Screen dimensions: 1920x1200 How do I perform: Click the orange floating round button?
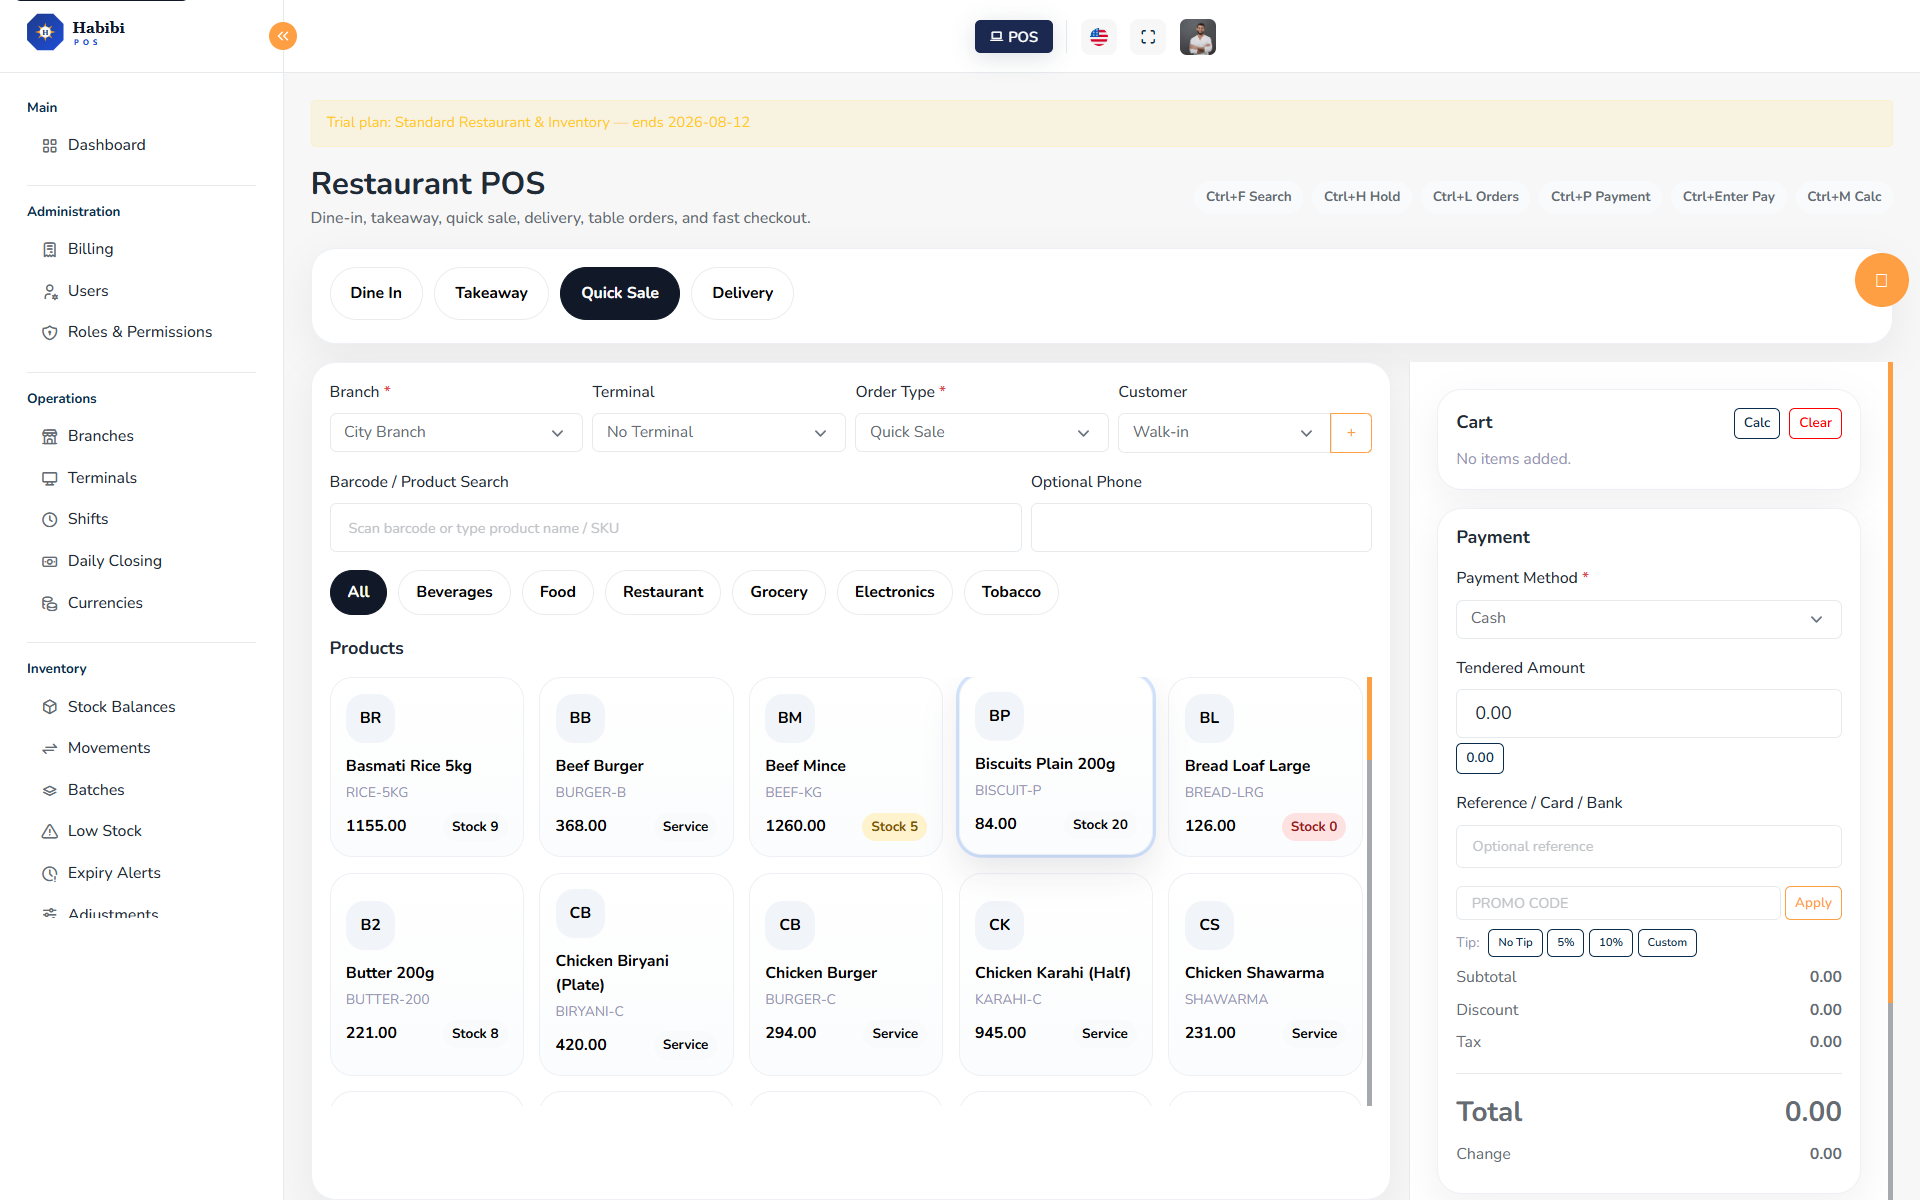pos(1881,280)
